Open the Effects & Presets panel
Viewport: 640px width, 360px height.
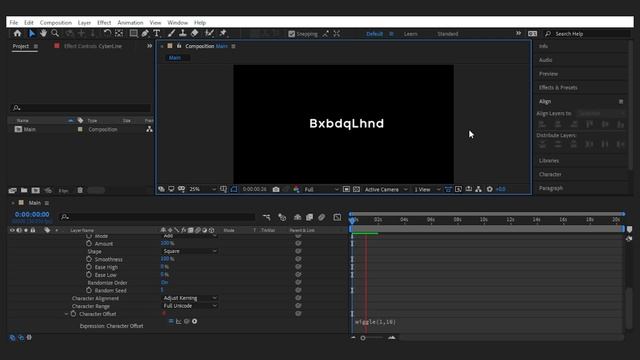pos(558,87)
